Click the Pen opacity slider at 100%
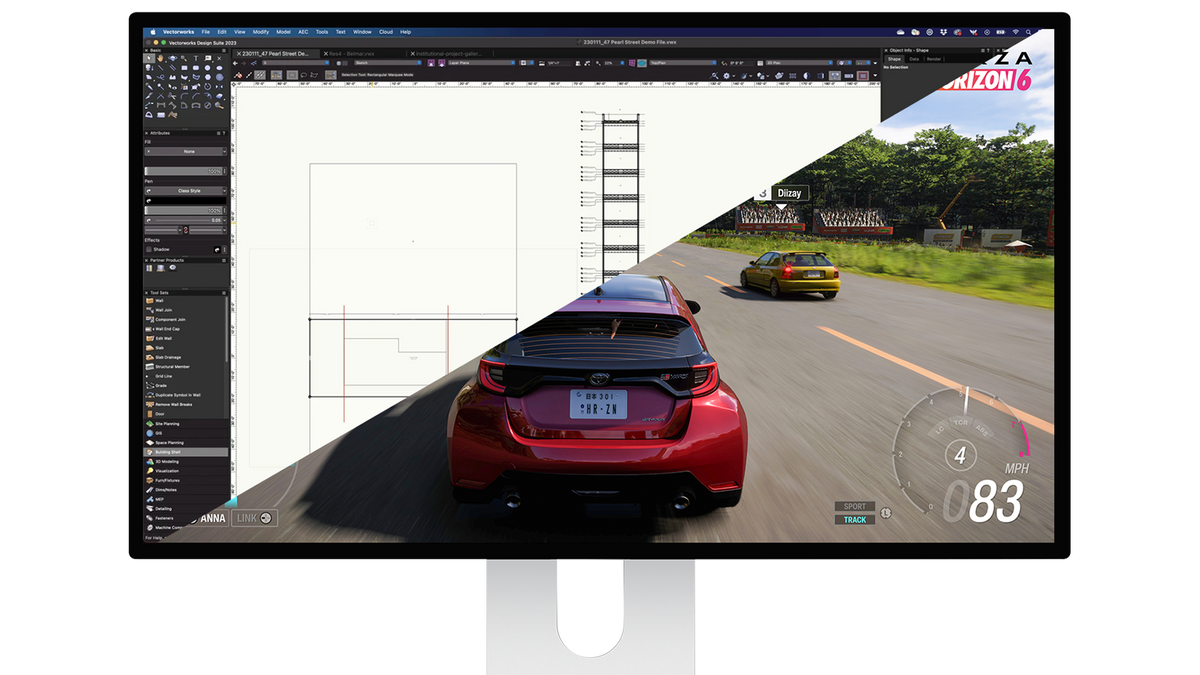This screenshot has height=675, width=1200. click(x=183, y=210)
